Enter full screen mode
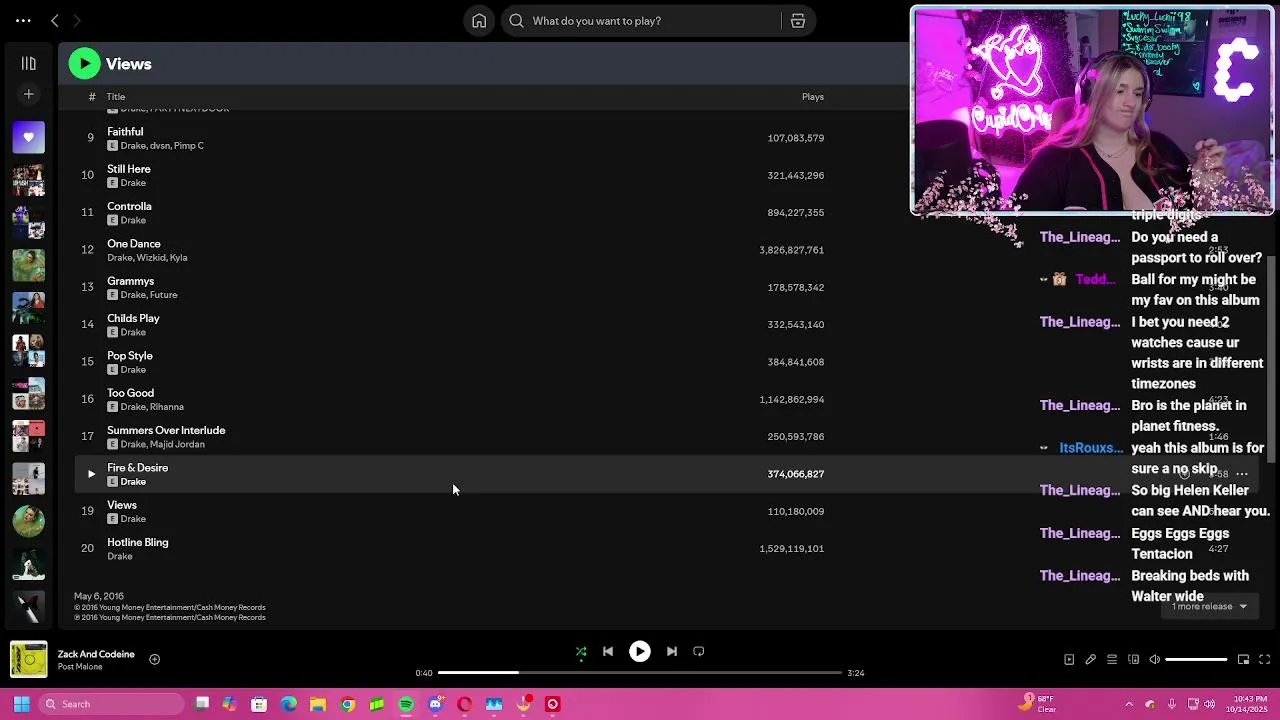1280x720 pixels. (1265, 660)
